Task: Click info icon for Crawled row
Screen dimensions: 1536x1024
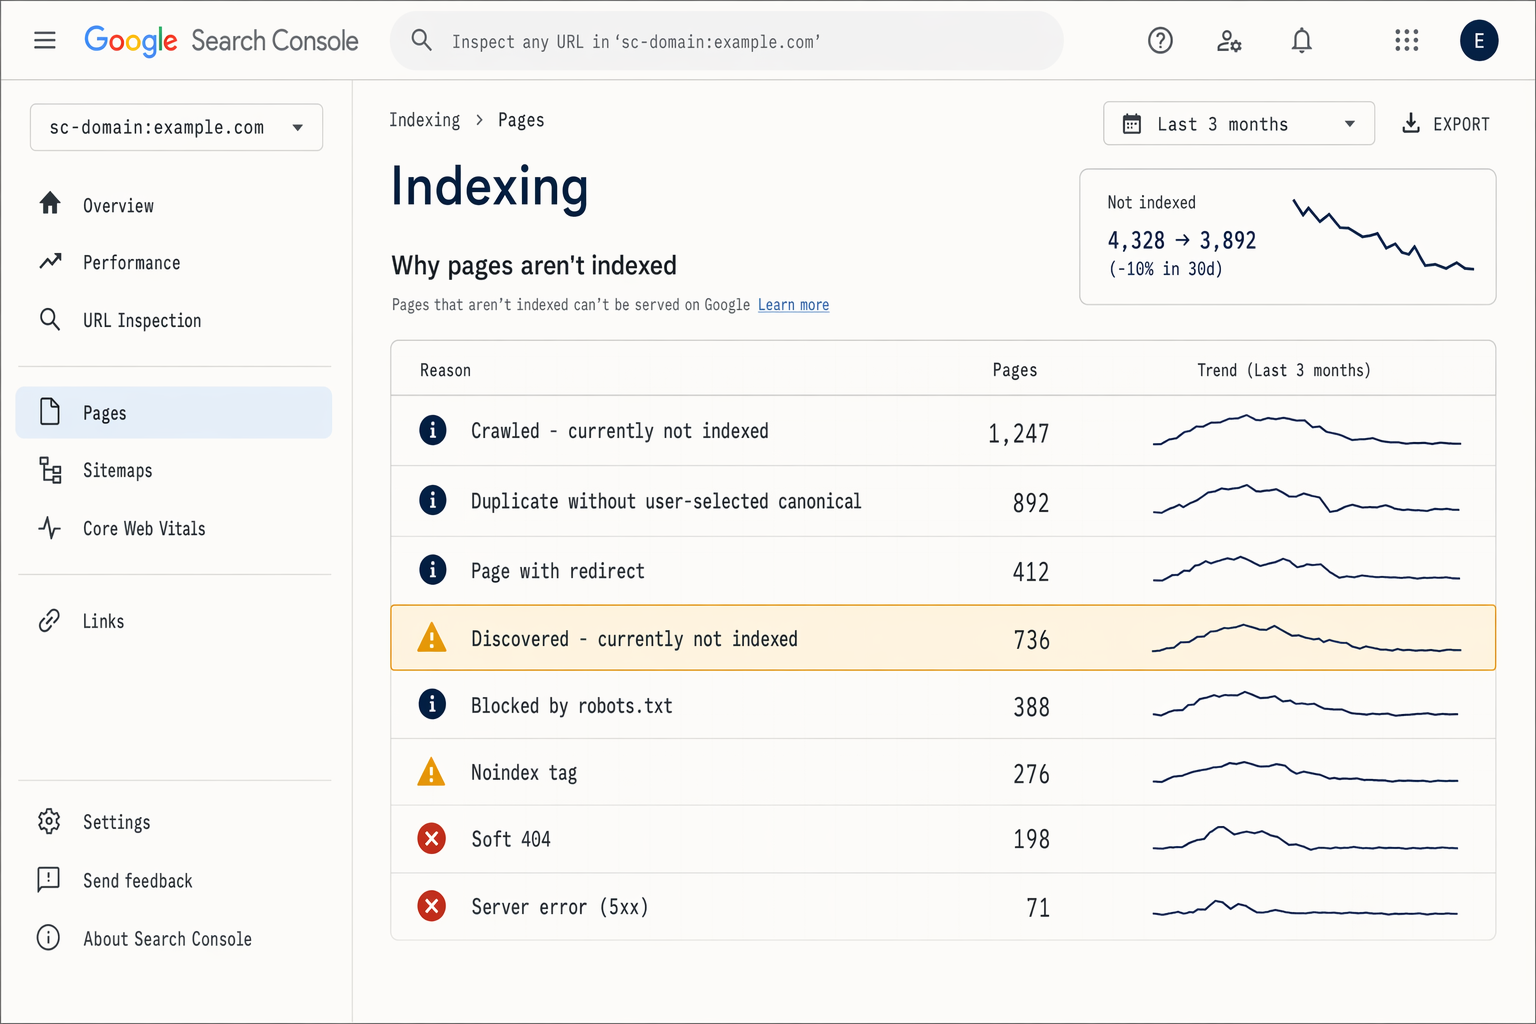Action: (x=432, y=431)
